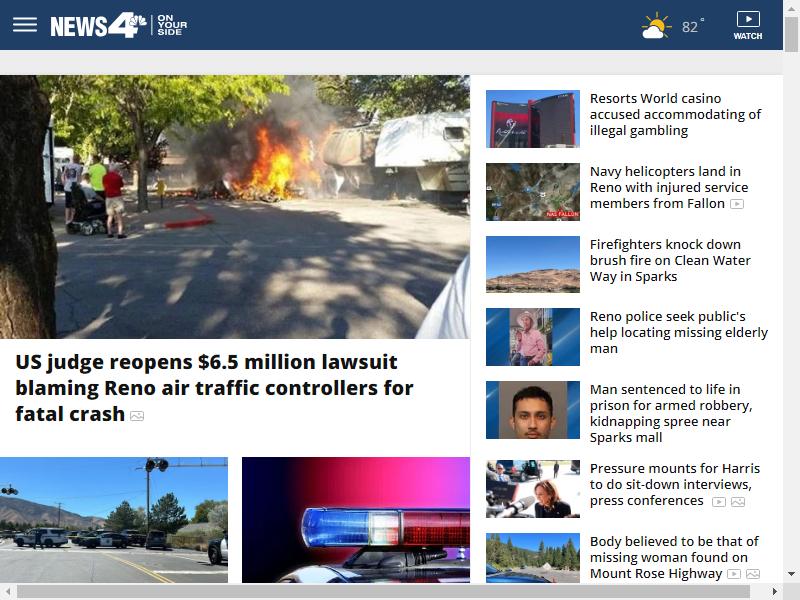Click the horizontal scrollbar left arrow
Viewport: 800px width, 600px height.
pos(8,592)
